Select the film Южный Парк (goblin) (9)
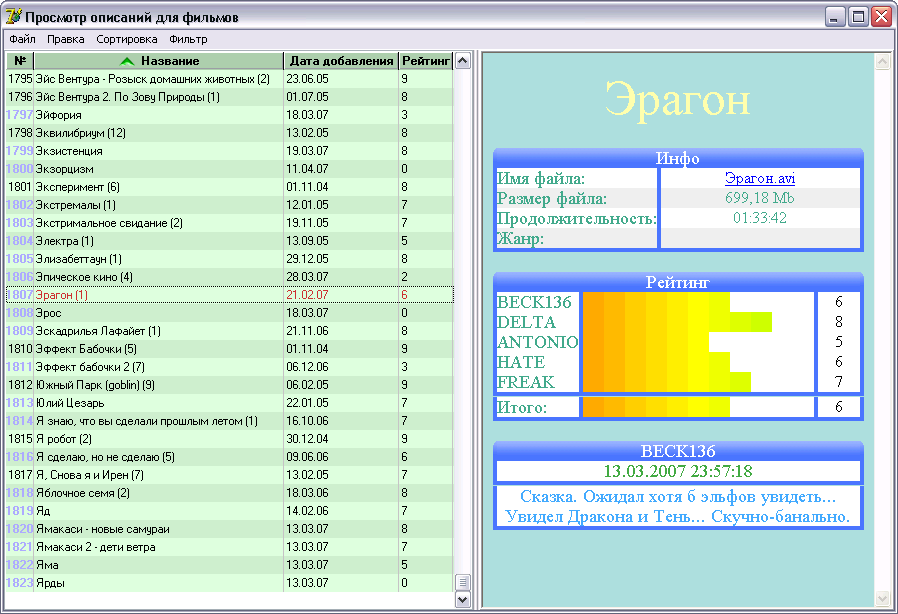The height and width of the screenshot is (614, 898). pos(230,385)
